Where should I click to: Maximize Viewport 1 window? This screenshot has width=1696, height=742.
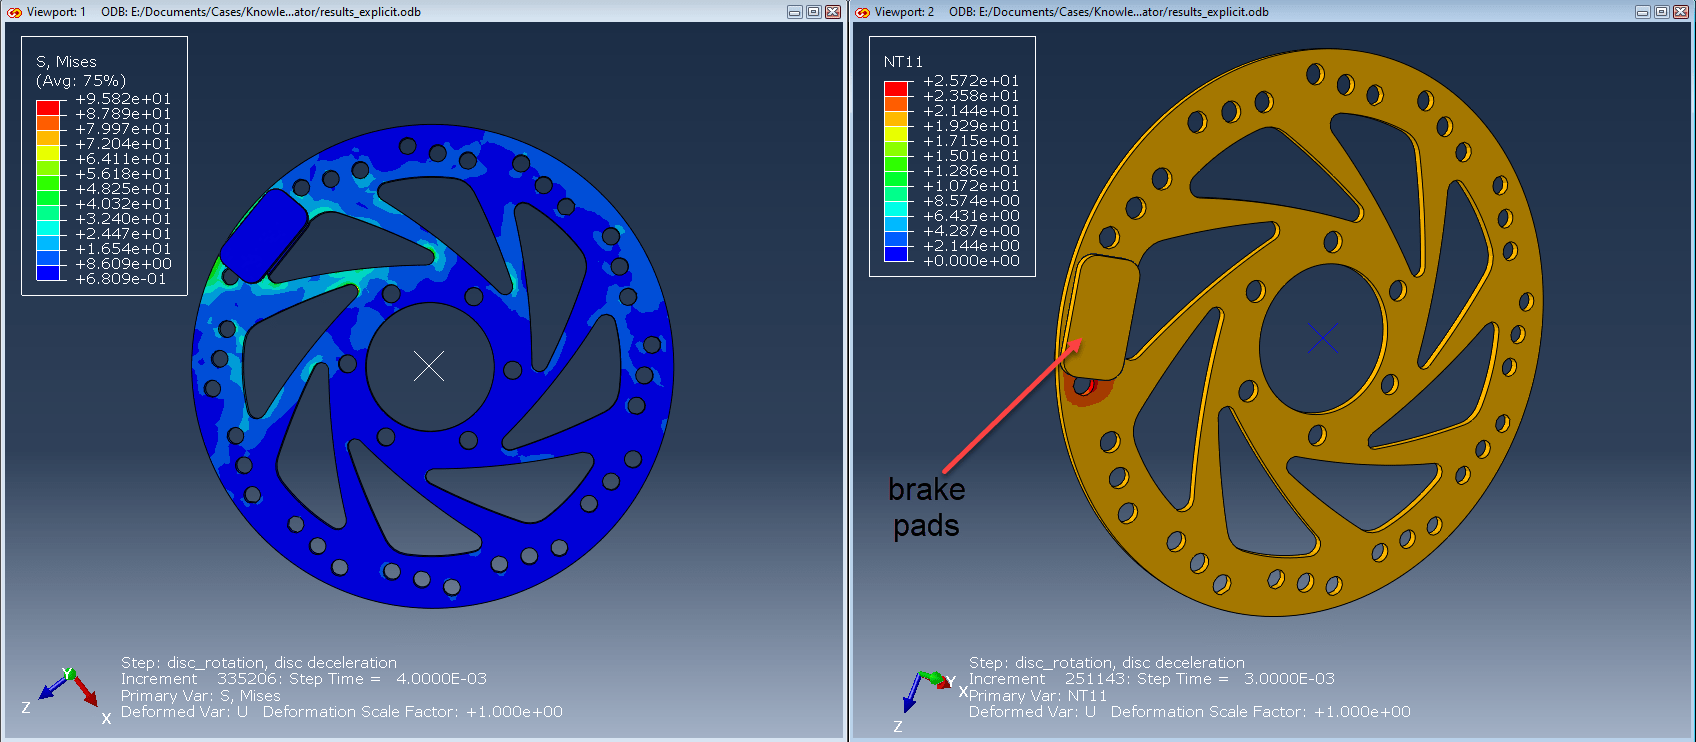(814, 12)
